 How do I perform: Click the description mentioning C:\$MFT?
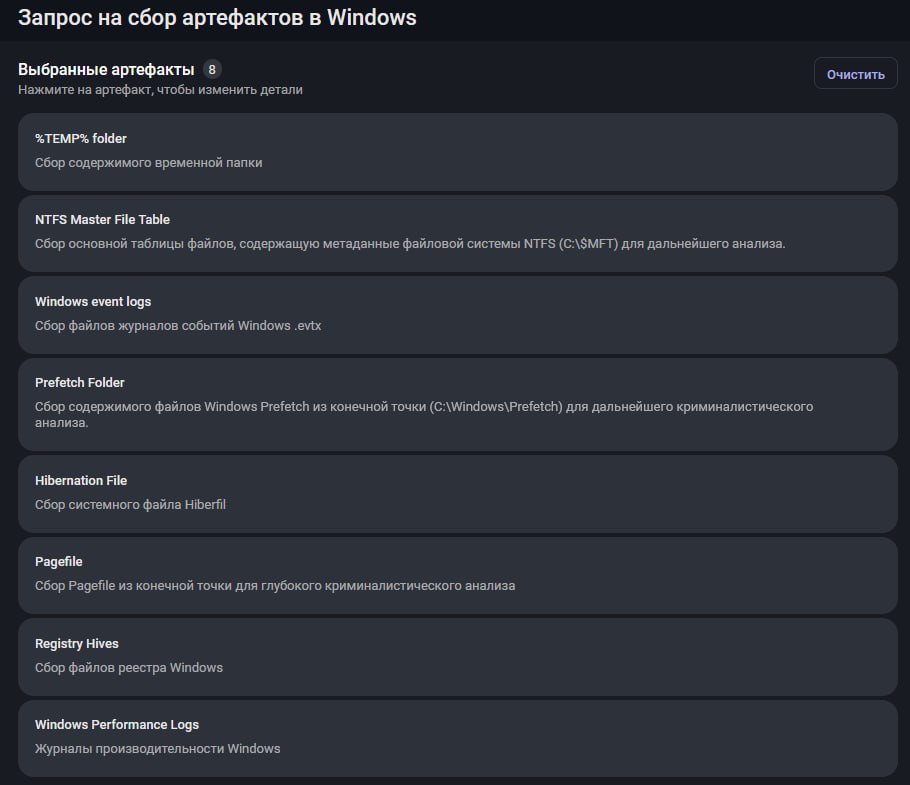tap(410, 244)
